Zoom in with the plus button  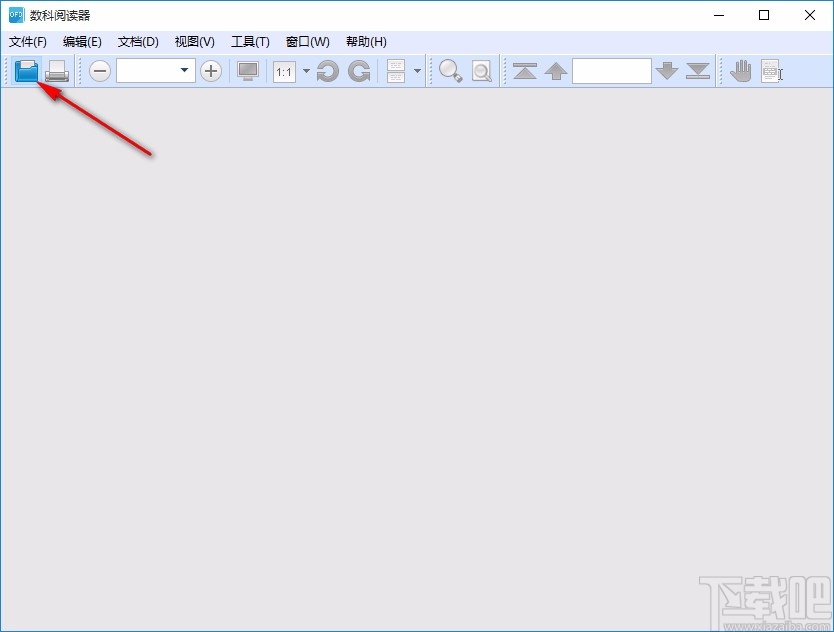pyautogui.click(x=211, y=71)
